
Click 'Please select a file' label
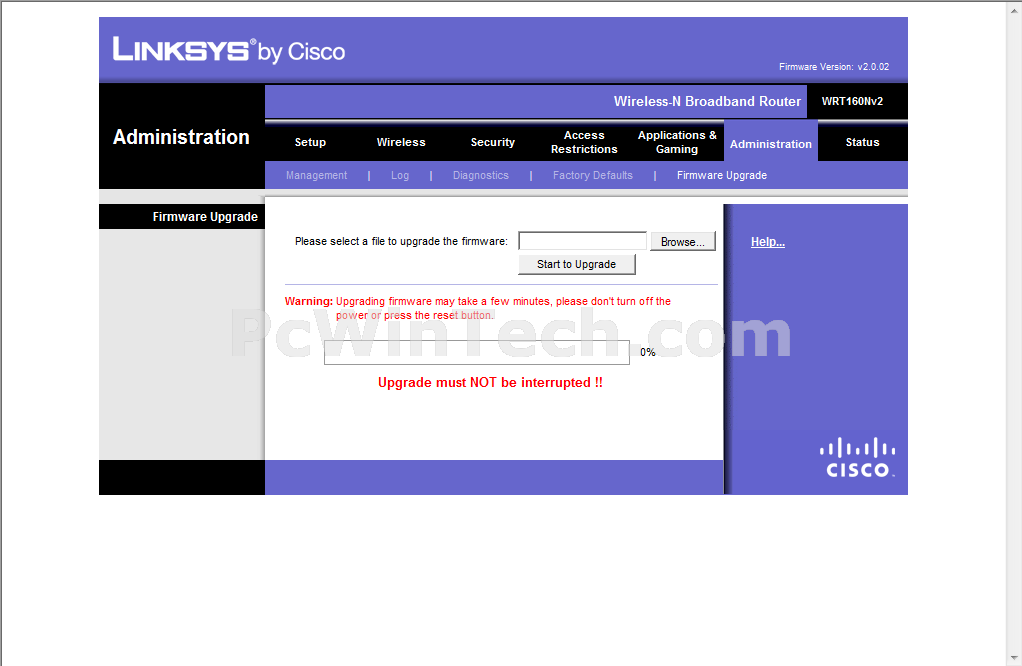coord(401,241)
